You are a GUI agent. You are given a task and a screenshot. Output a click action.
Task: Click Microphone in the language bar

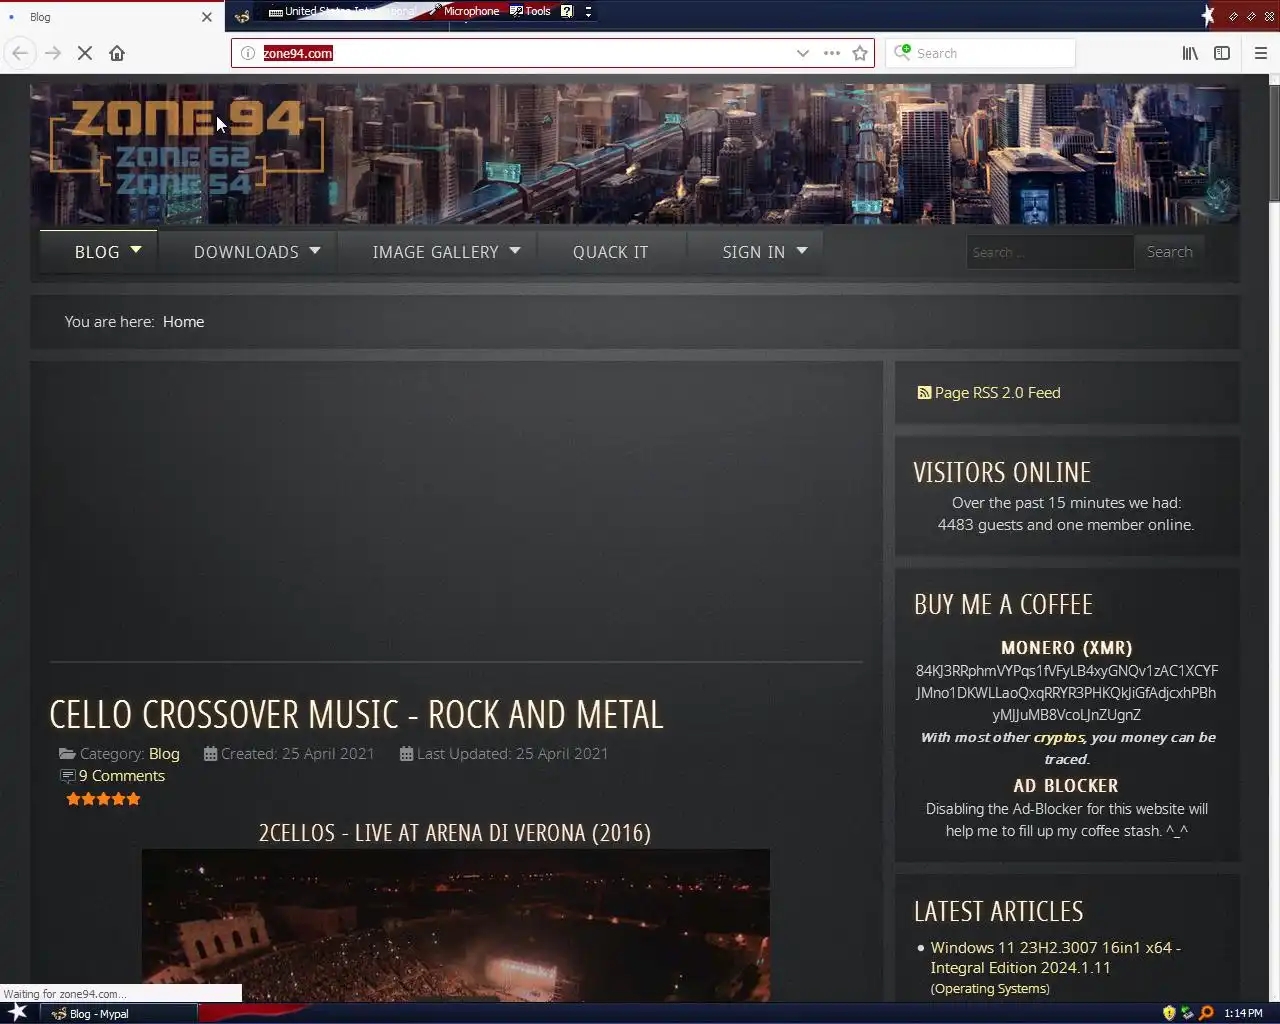pyautogui.click(x=465, y=11)
